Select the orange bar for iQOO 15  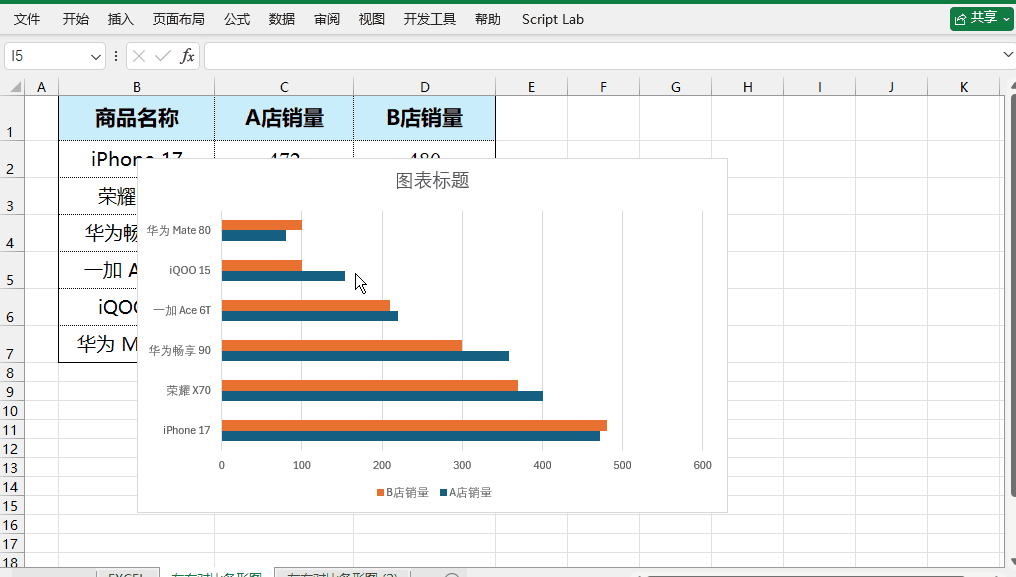[262, 265]
